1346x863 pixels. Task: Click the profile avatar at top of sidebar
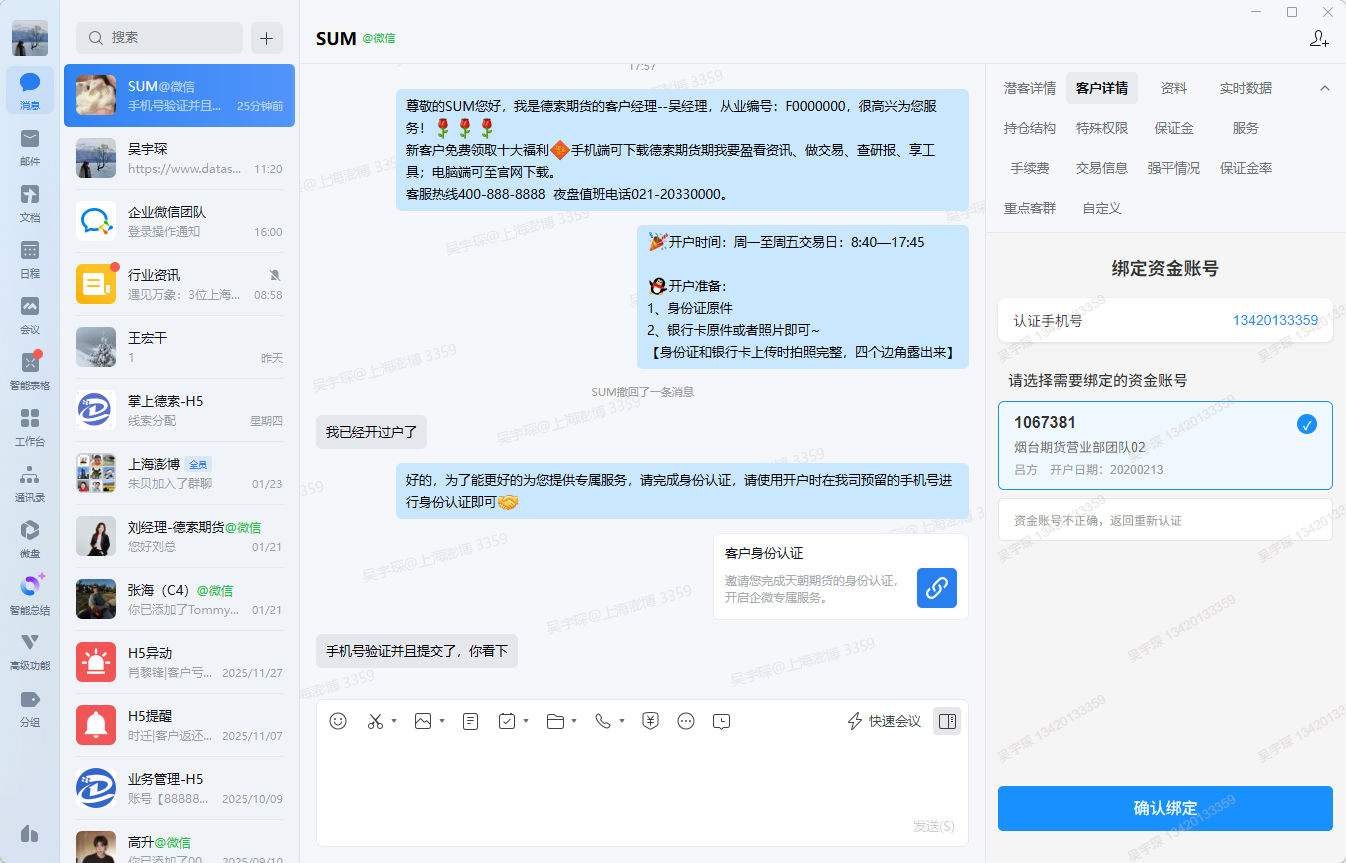(x=30, y=38)
